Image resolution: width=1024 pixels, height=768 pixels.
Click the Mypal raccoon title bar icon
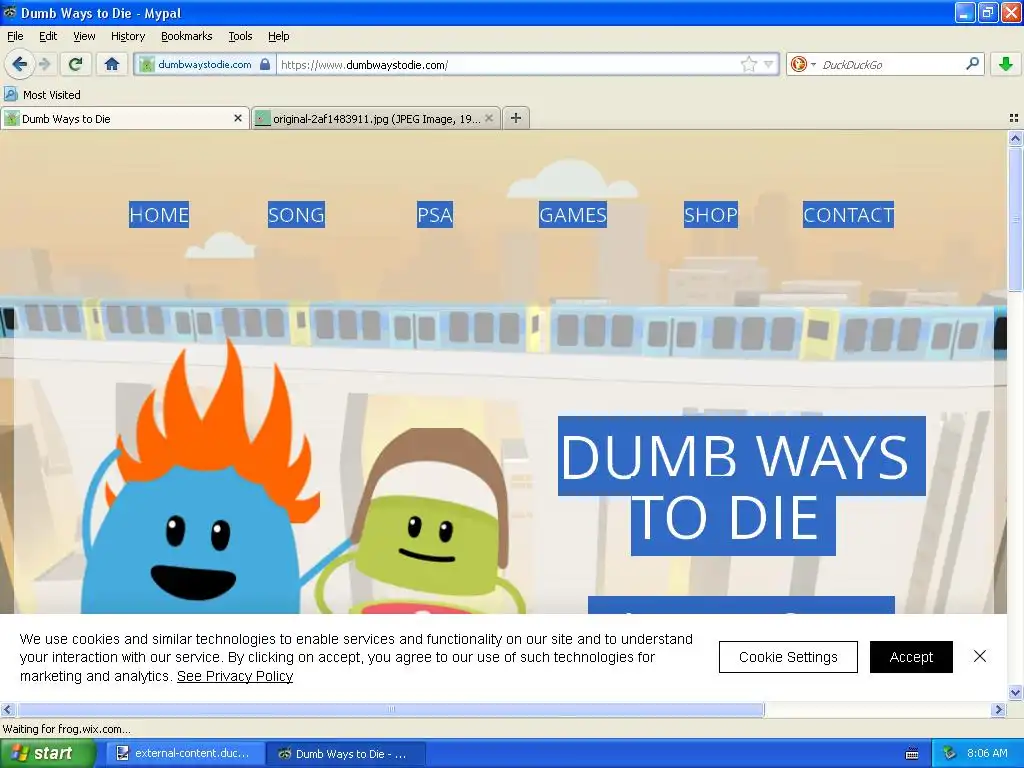click(x=10, y=12)
